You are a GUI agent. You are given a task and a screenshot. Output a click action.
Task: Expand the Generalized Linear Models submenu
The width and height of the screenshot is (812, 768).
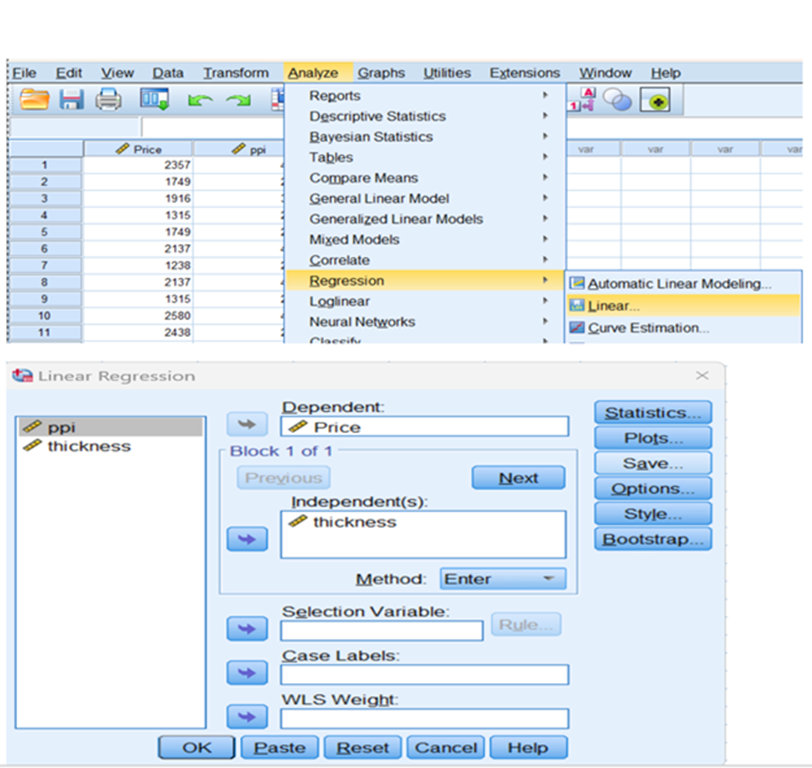coord(425,219)
